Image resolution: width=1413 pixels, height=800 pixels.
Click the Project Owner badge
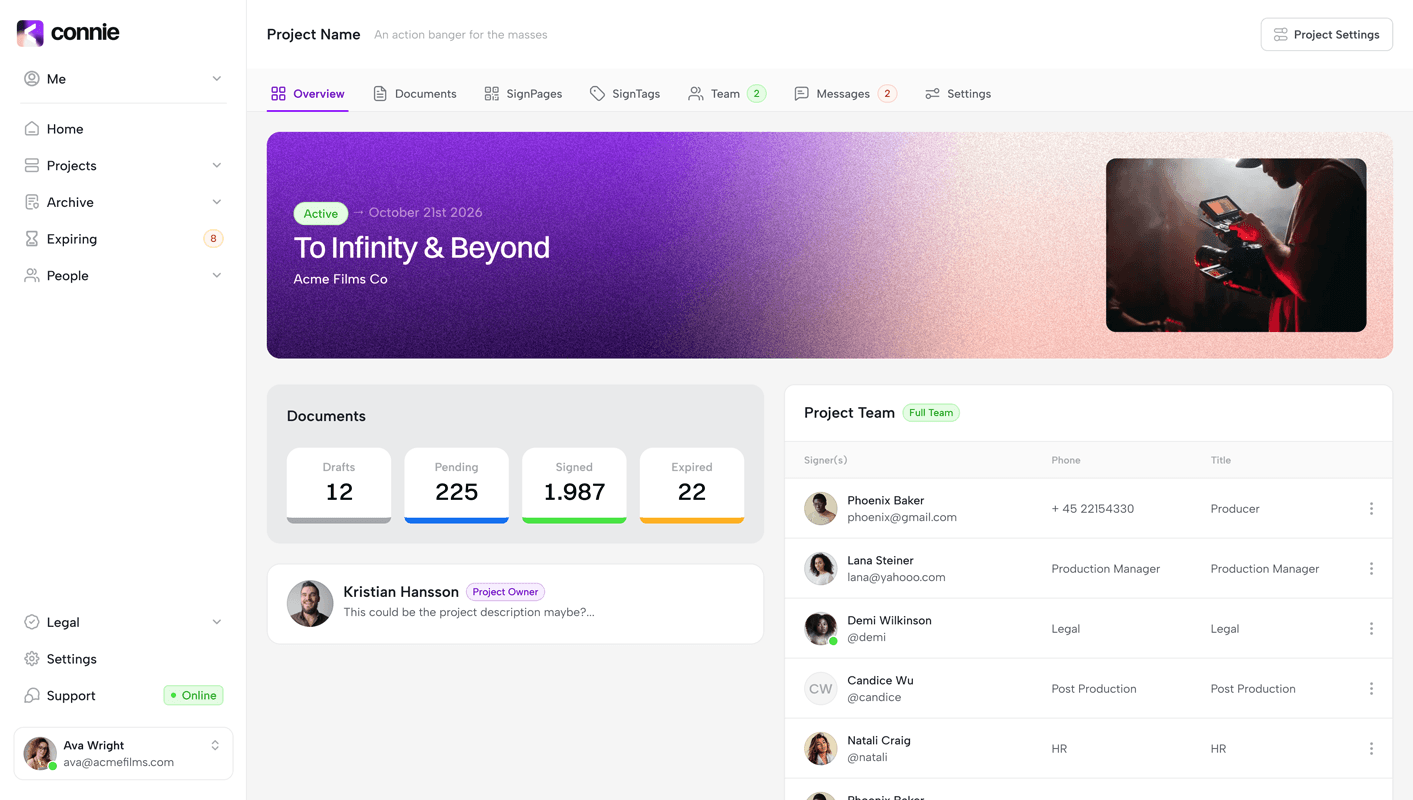[505, 592]
